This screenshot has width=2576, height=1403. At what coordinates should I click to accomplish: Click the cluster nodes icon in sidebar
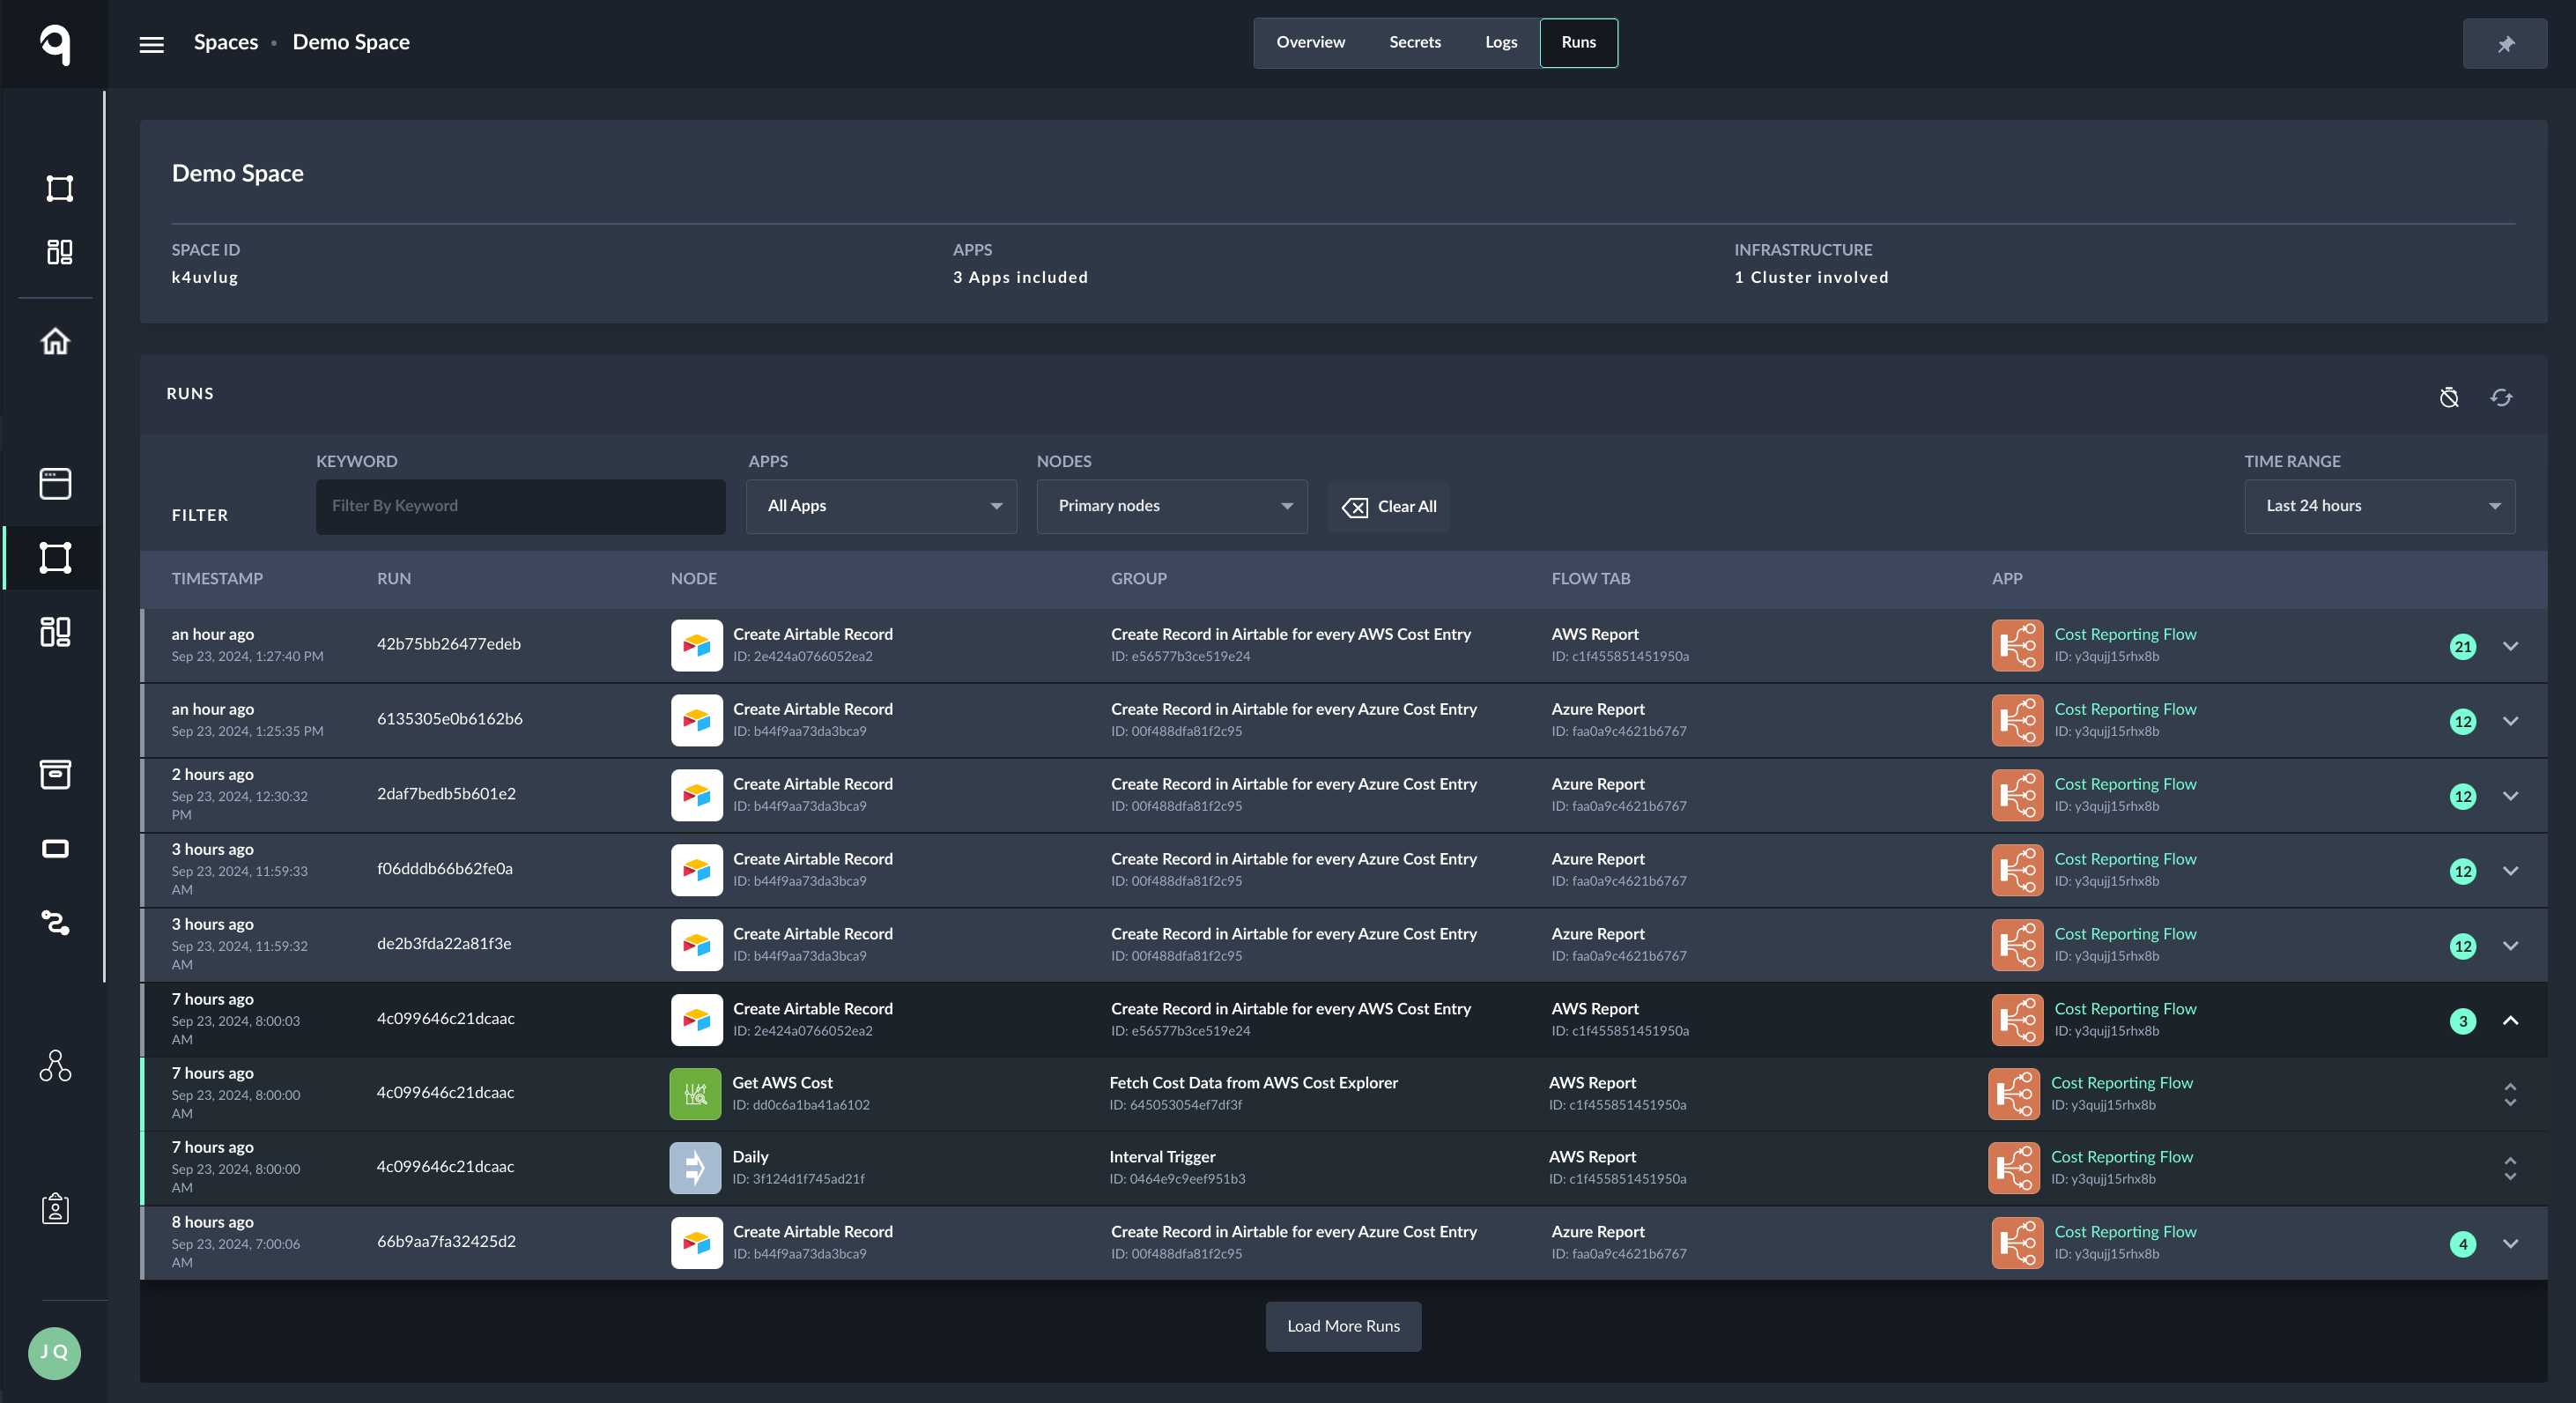pyautogui.click(x=55, y=1065)
